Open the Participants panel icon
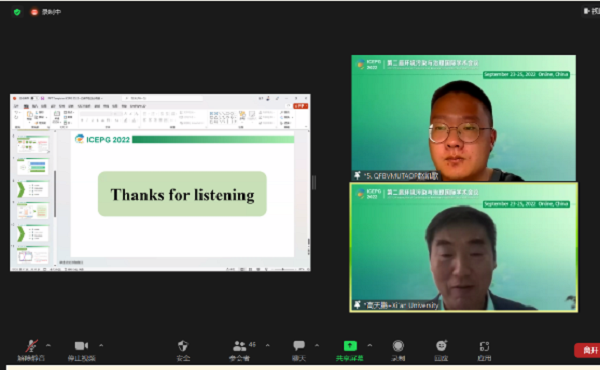The image size is (600, 370). tap(240, 346)
